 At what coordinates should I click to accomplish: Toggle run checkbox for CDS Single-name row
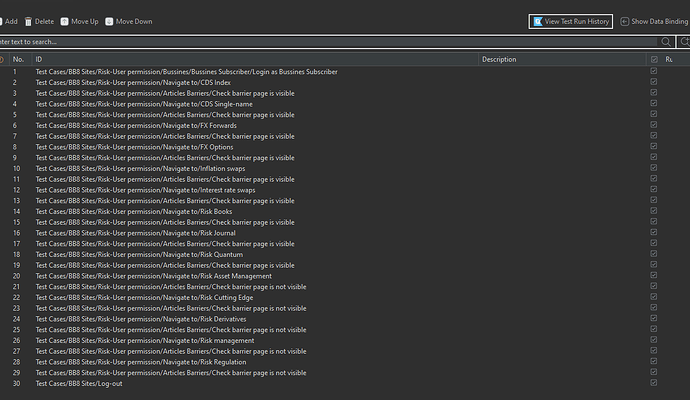click(x=653, y=103)
